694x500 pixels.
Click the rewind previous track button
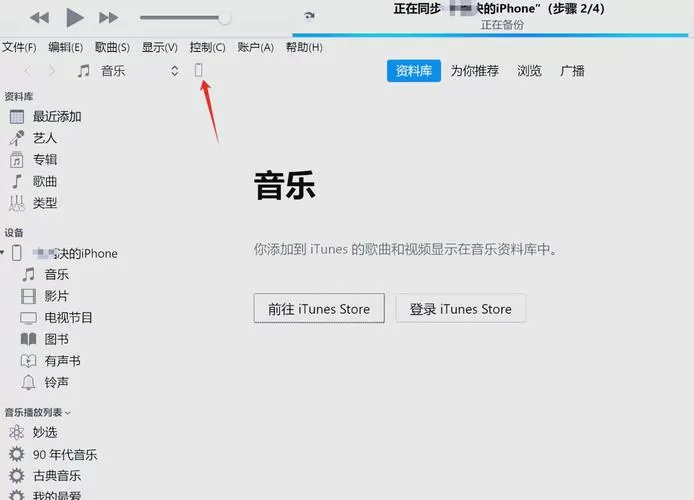click(39, 18)
